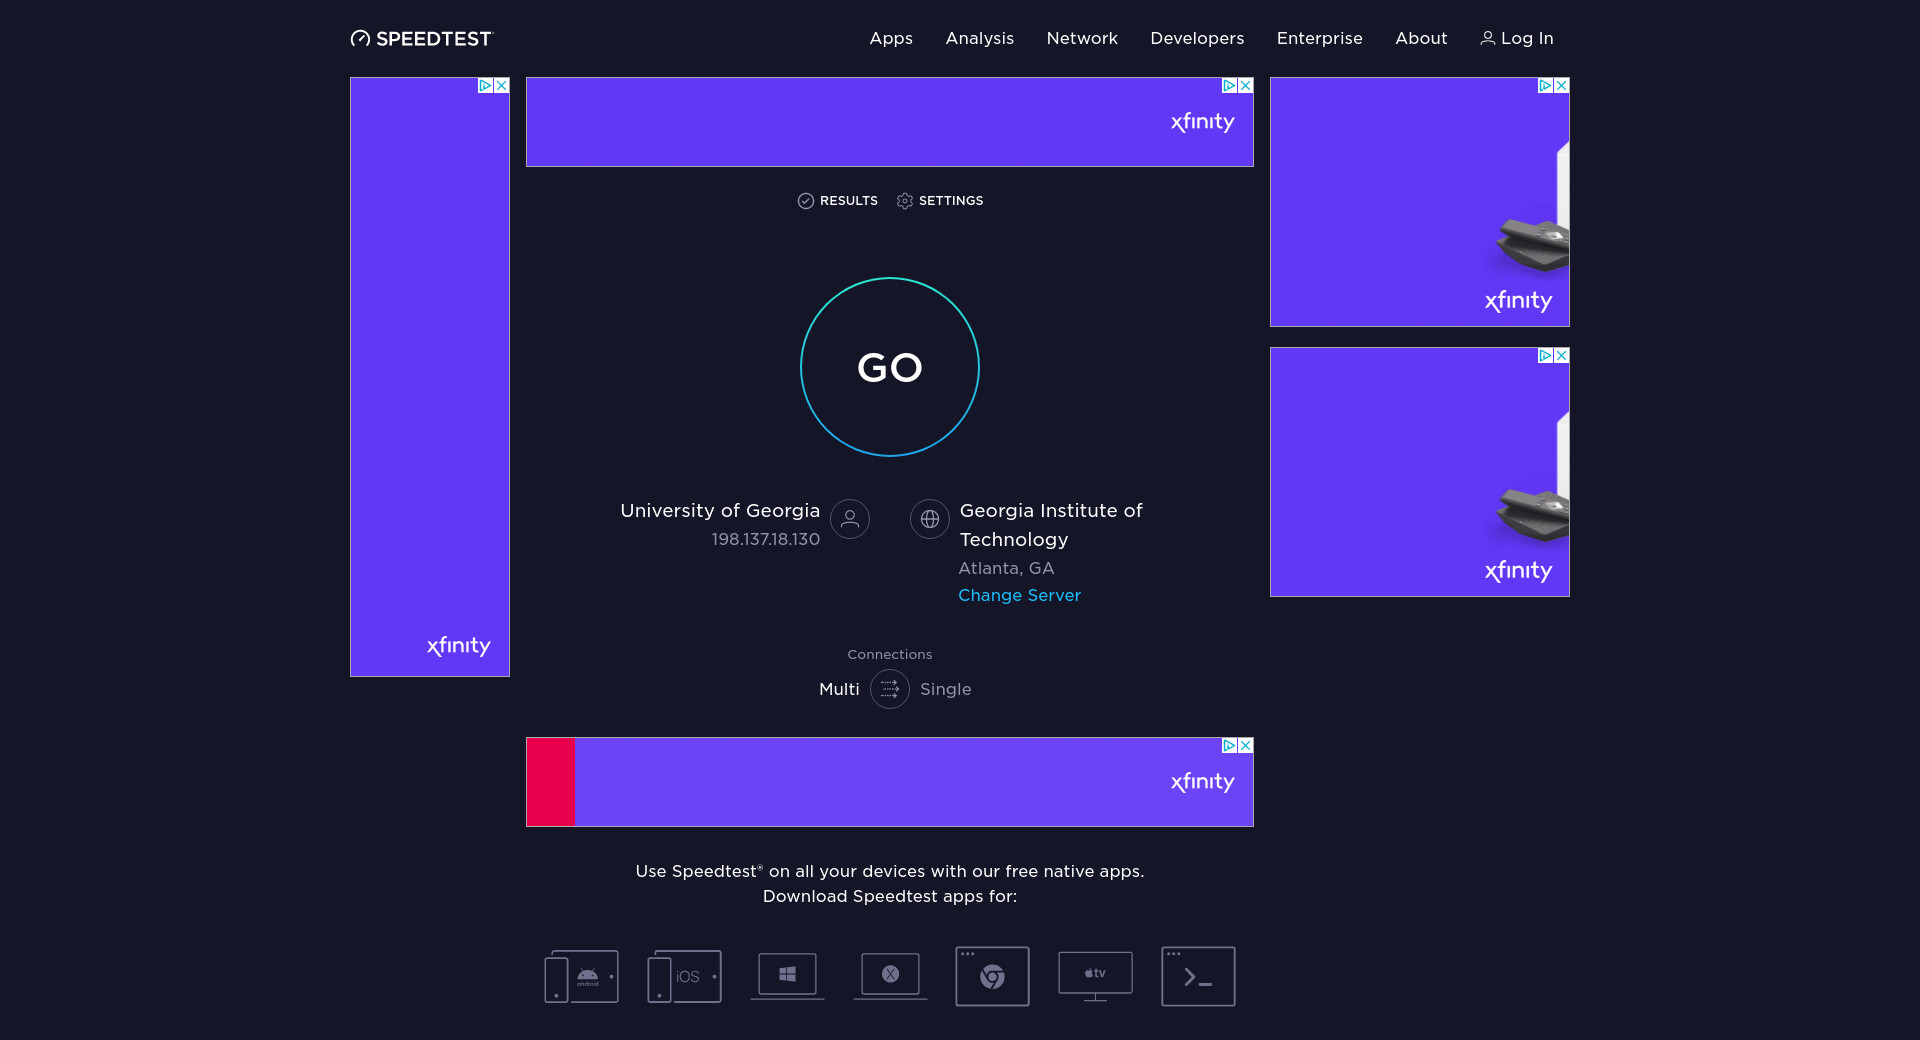This screenshot has height=1040, width=1920.
Task: Open the Analysis menu
Action: (x=980, y=38)
